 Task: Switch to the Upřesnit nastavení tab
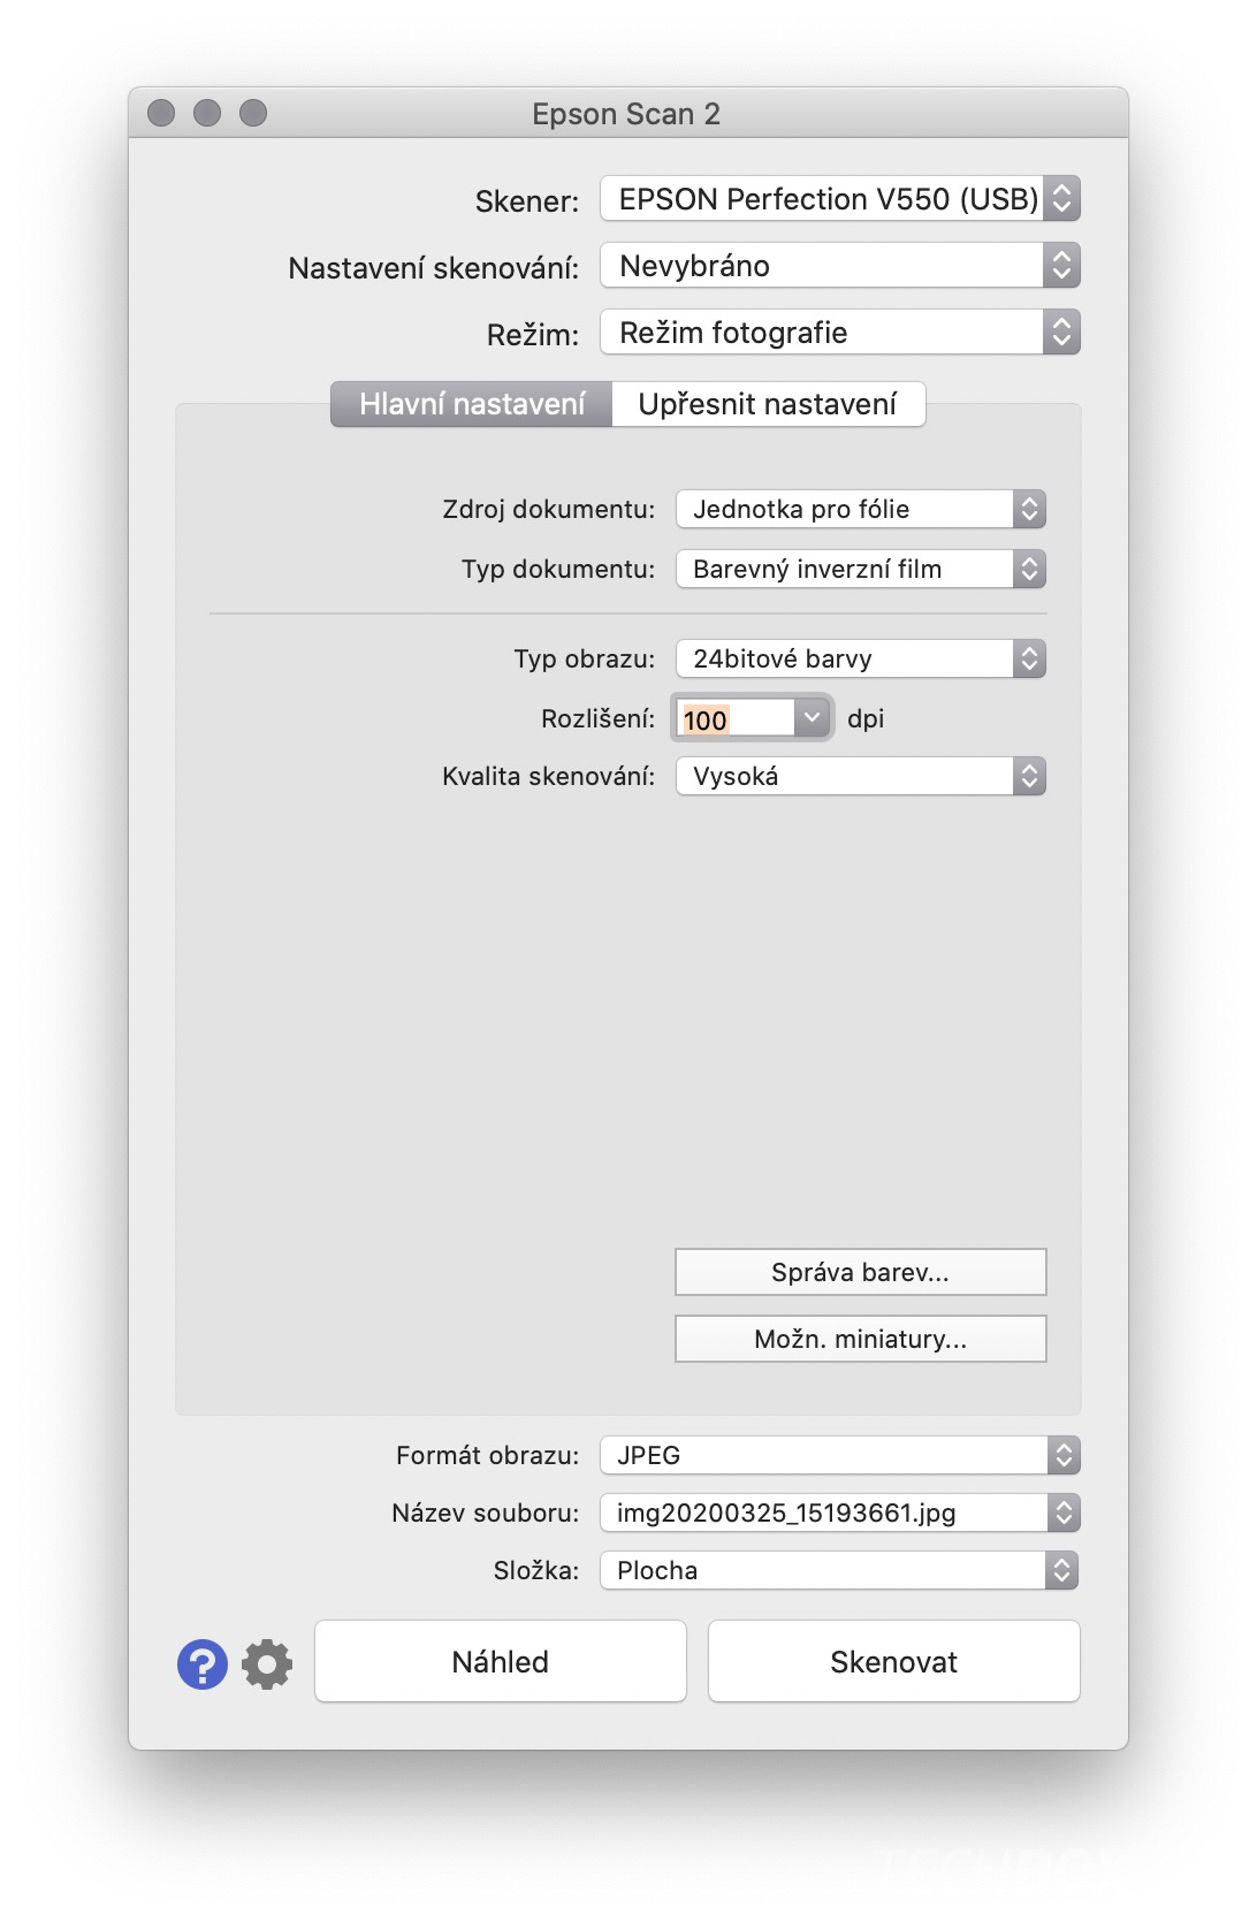tap(768, 404)
